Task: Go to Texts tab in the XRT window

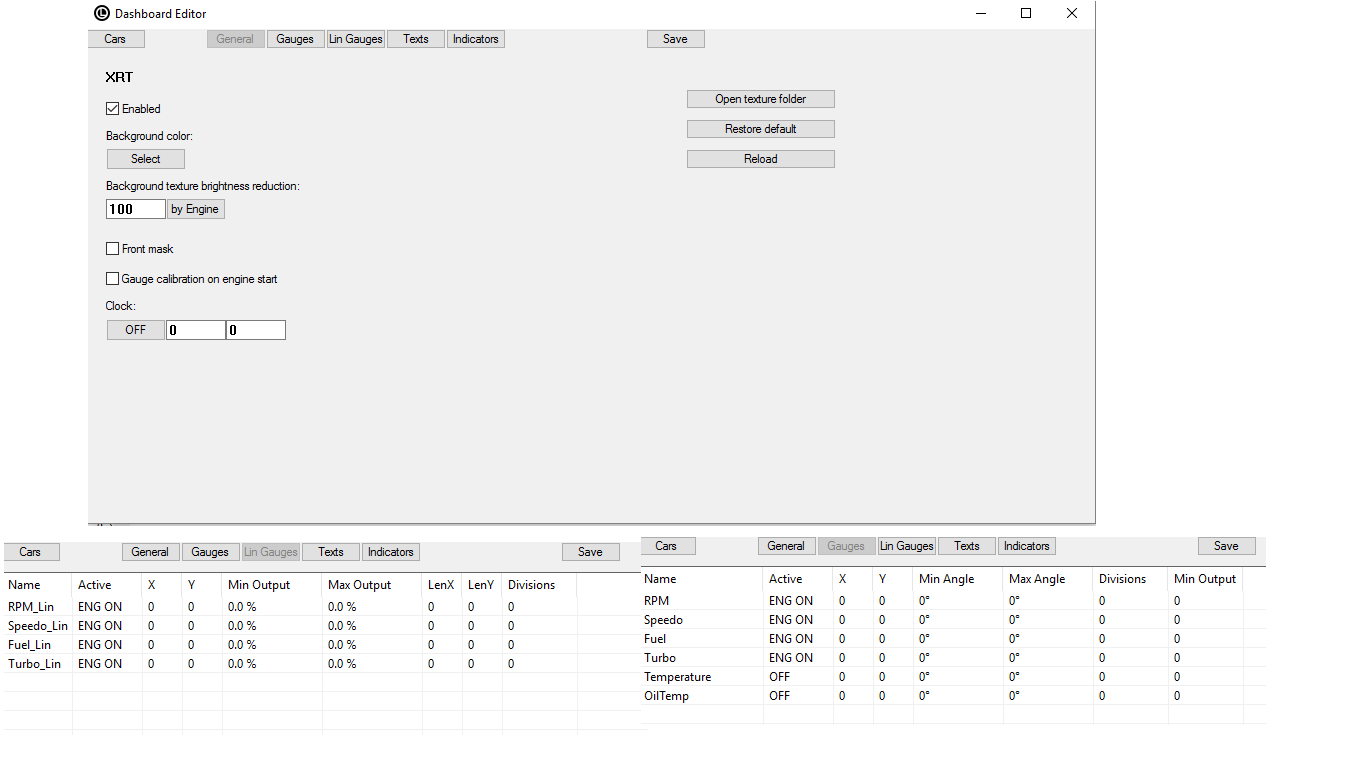Action: pos(416,39)
